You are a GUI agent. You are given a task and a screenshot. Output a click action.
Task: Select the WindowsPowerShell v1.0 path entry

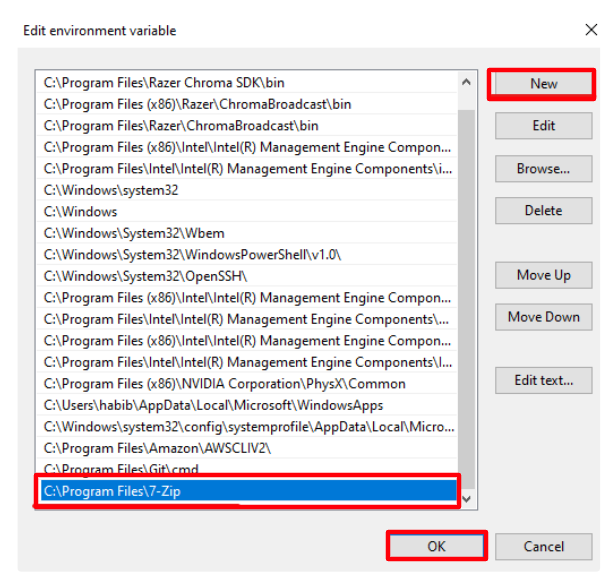192,254
